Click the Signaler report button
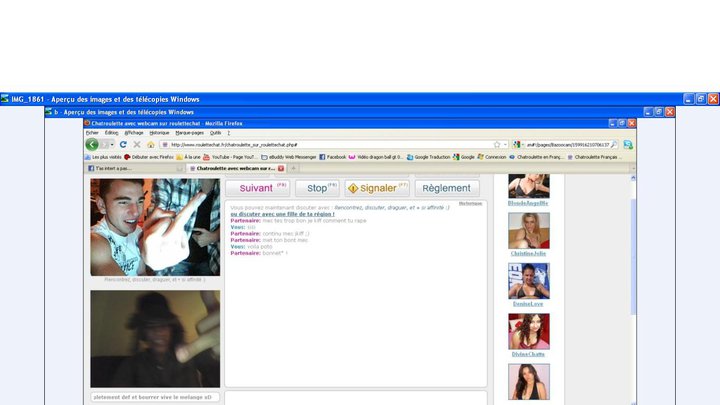The width and height of the screenshot is (720, 405). click(377, 188)
